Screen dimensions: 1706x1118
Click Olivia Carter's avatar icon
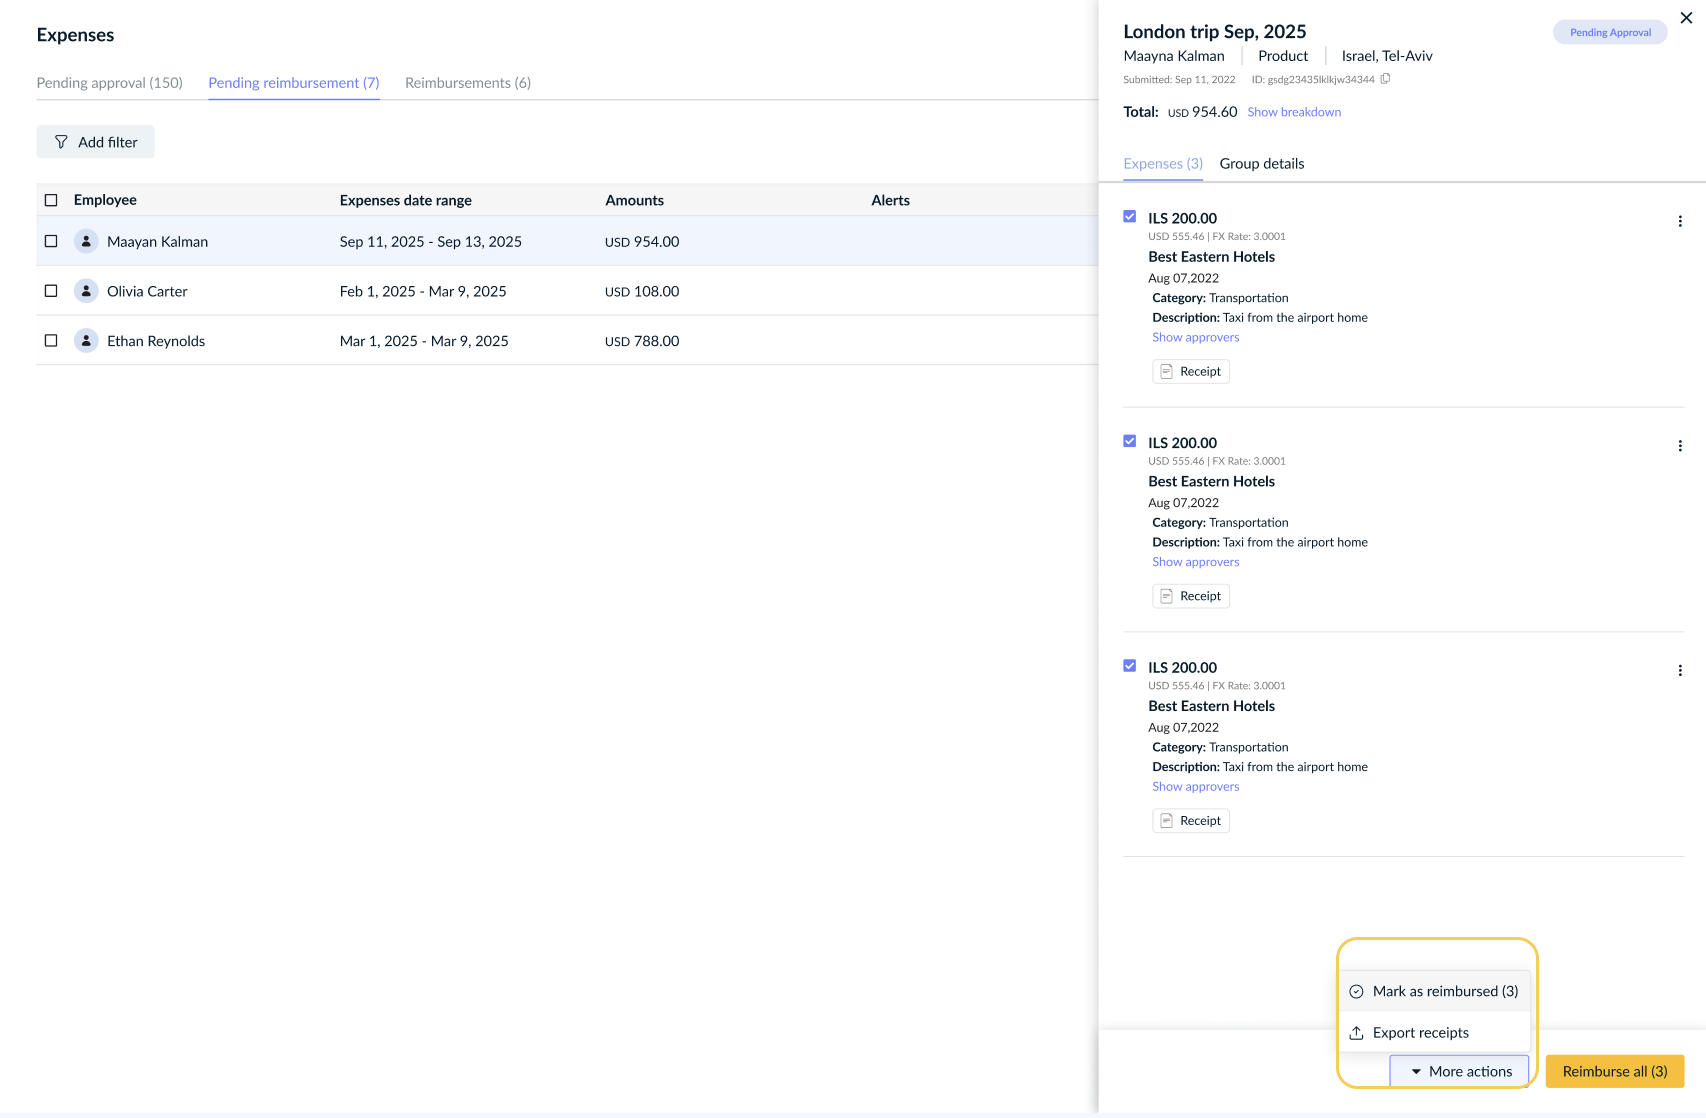(86, 291)
